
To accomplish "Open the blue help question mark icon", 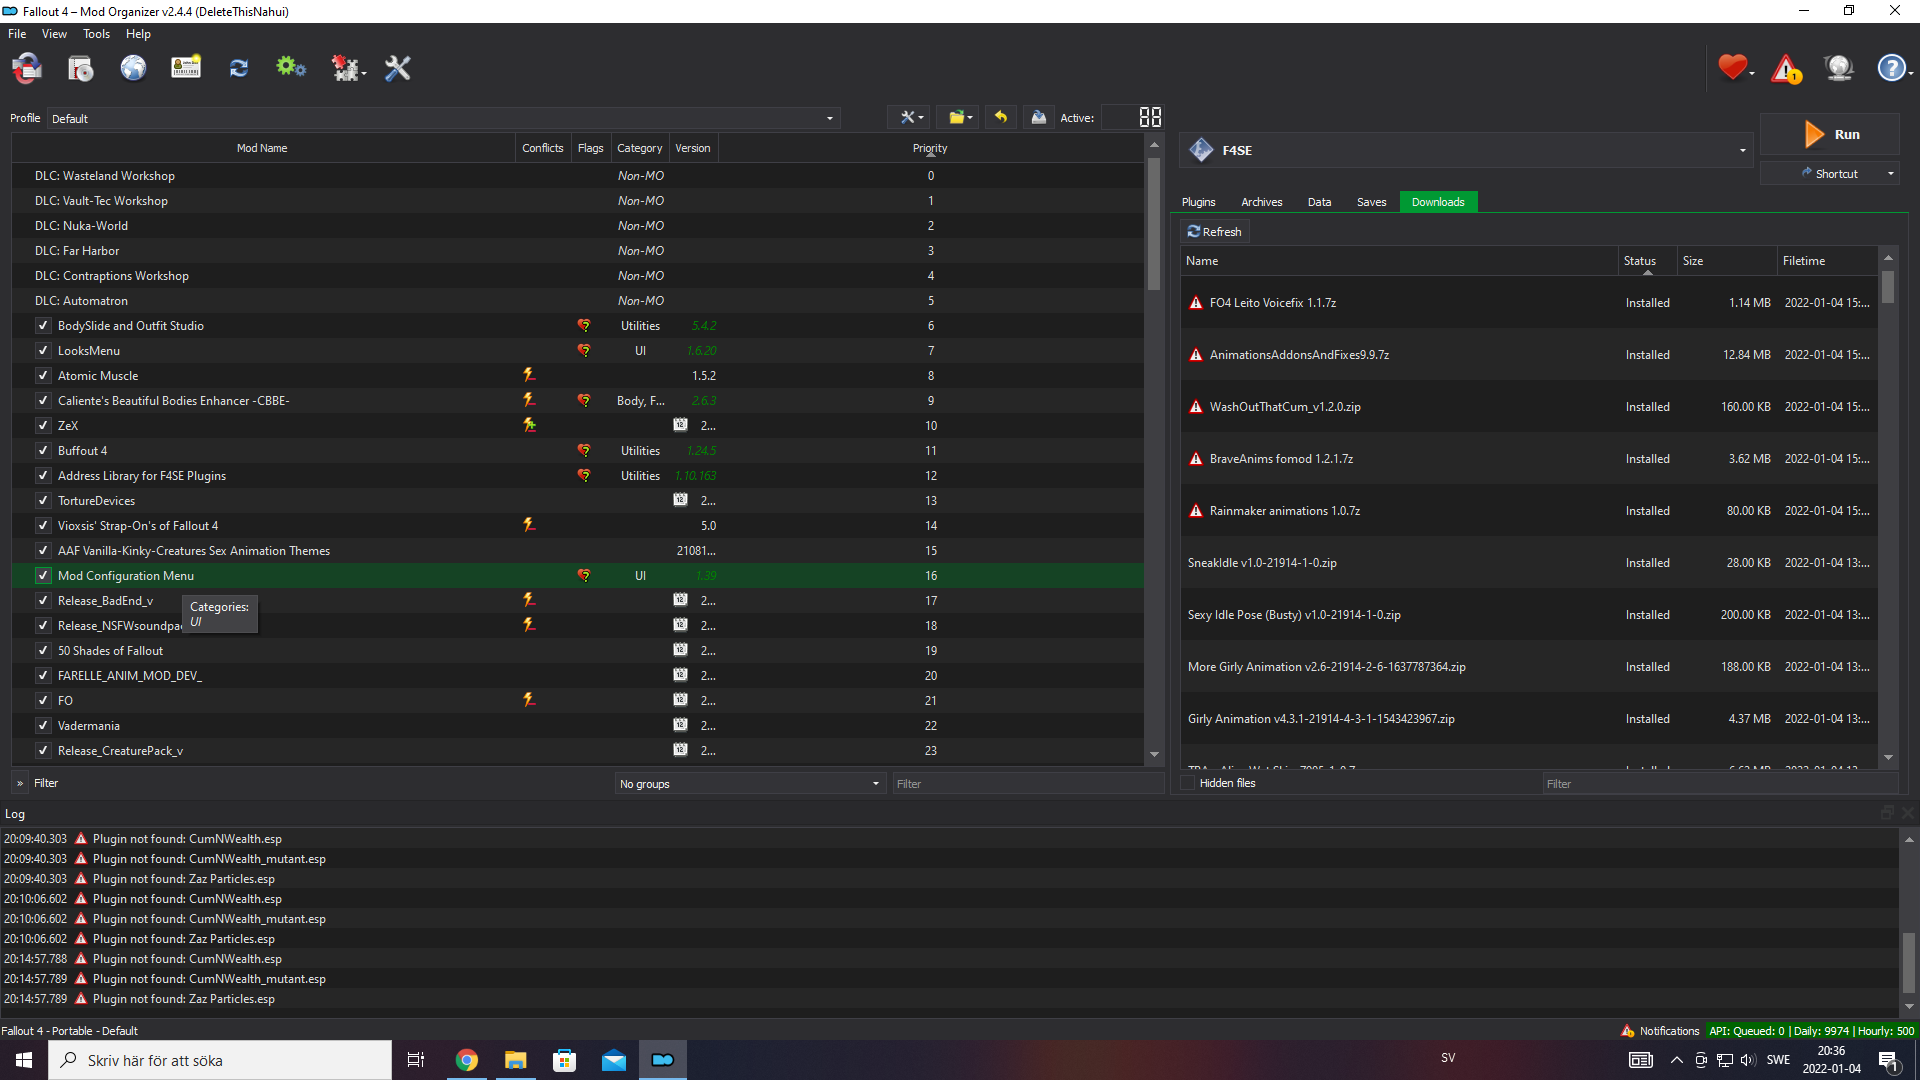I will click(1893, 67).
